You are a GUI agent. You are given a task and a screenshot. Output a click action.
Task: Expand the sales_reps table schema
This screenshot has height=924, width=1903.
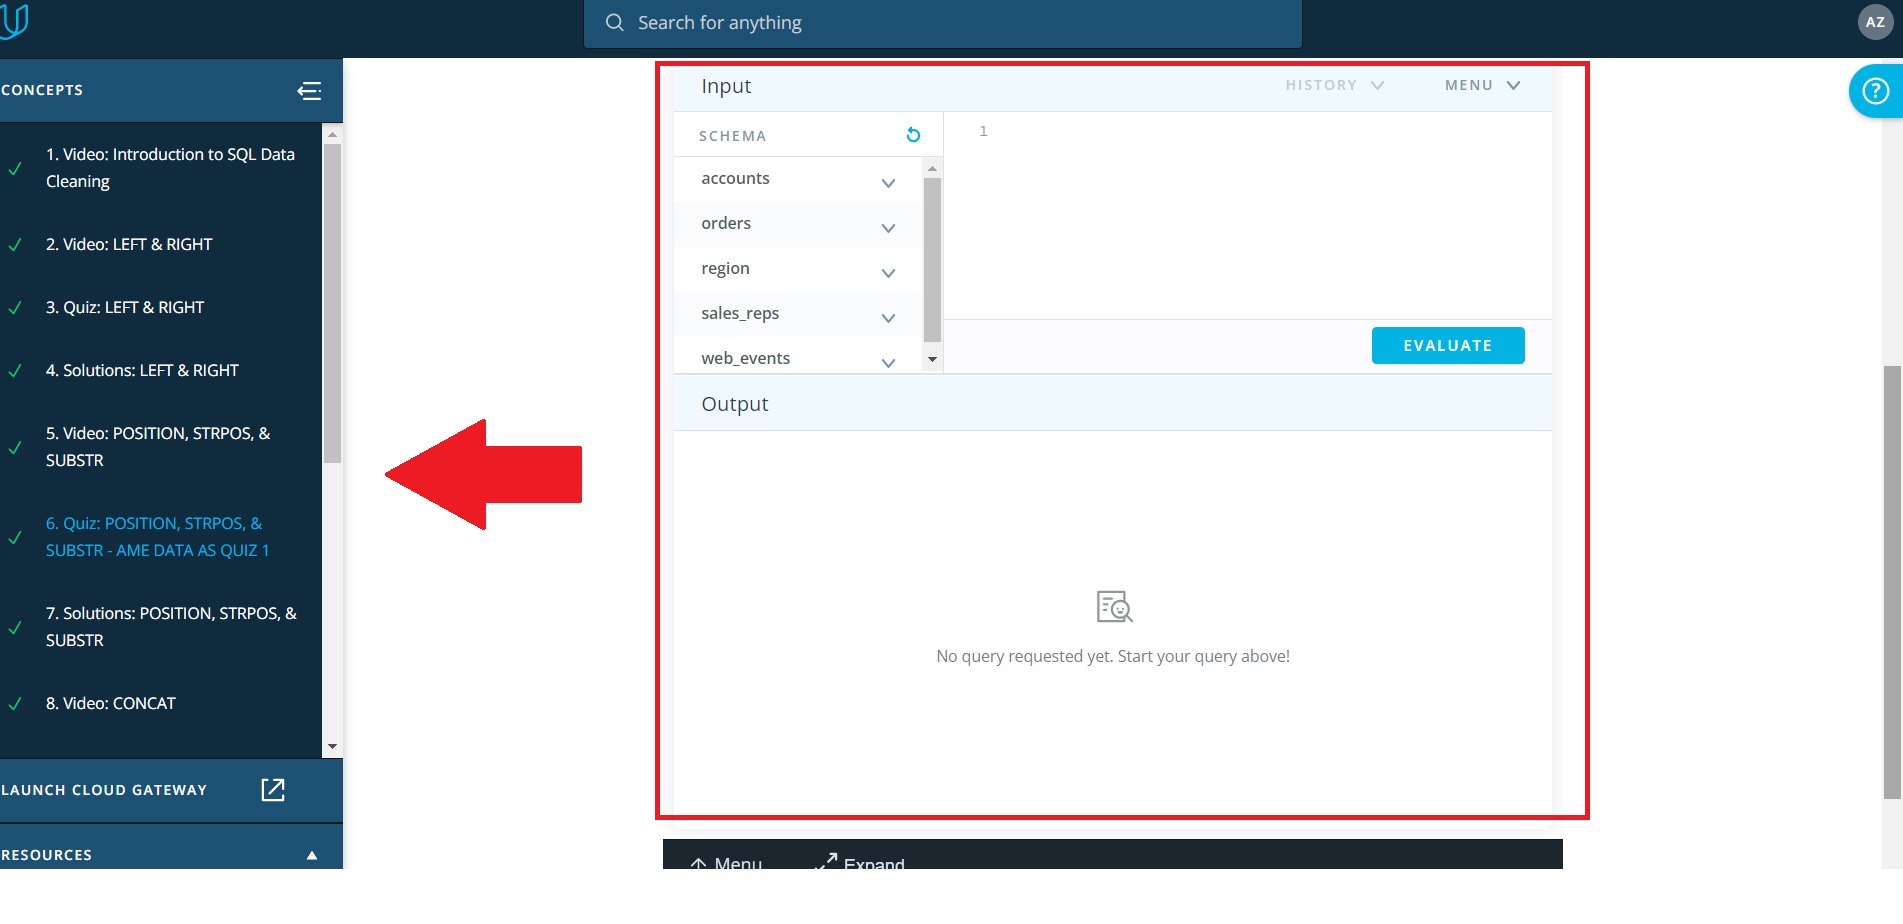(887, 318)
